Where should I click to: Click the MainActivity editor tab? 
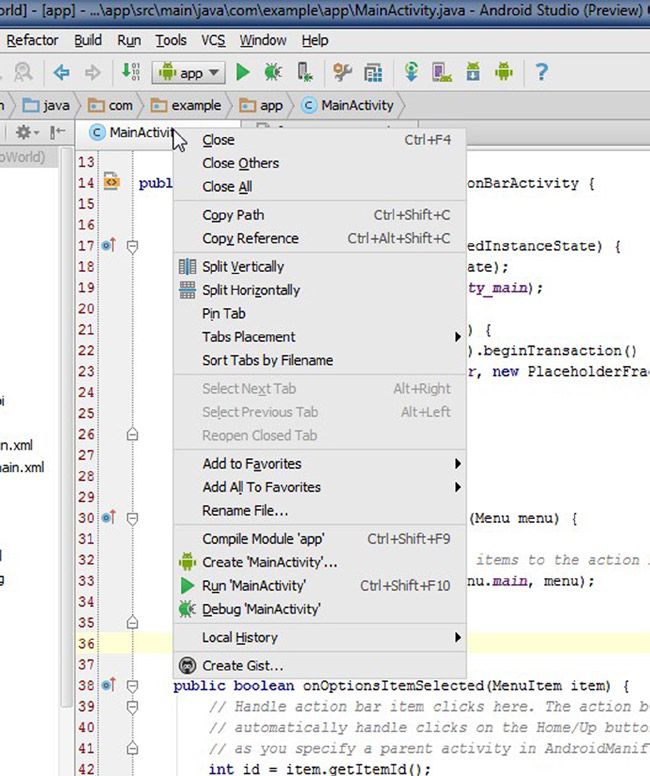click(131, 133)
